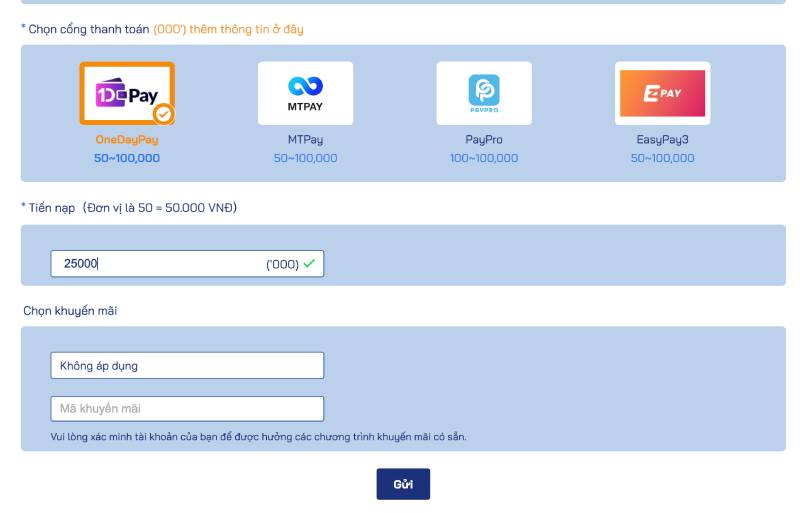800x513 pixels.
Task: Select the OneDayPay payment gateway logo
Action: [x=127, y=93]
